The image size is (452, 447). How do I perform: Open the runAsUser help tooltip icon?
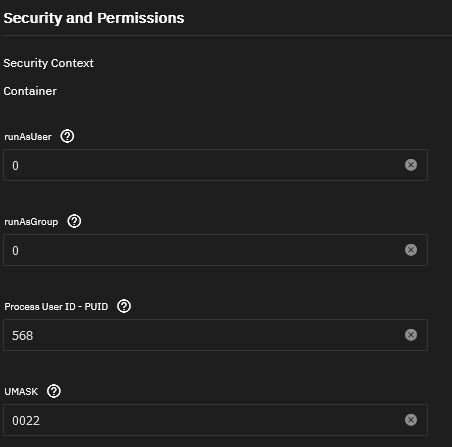point(67,136)
